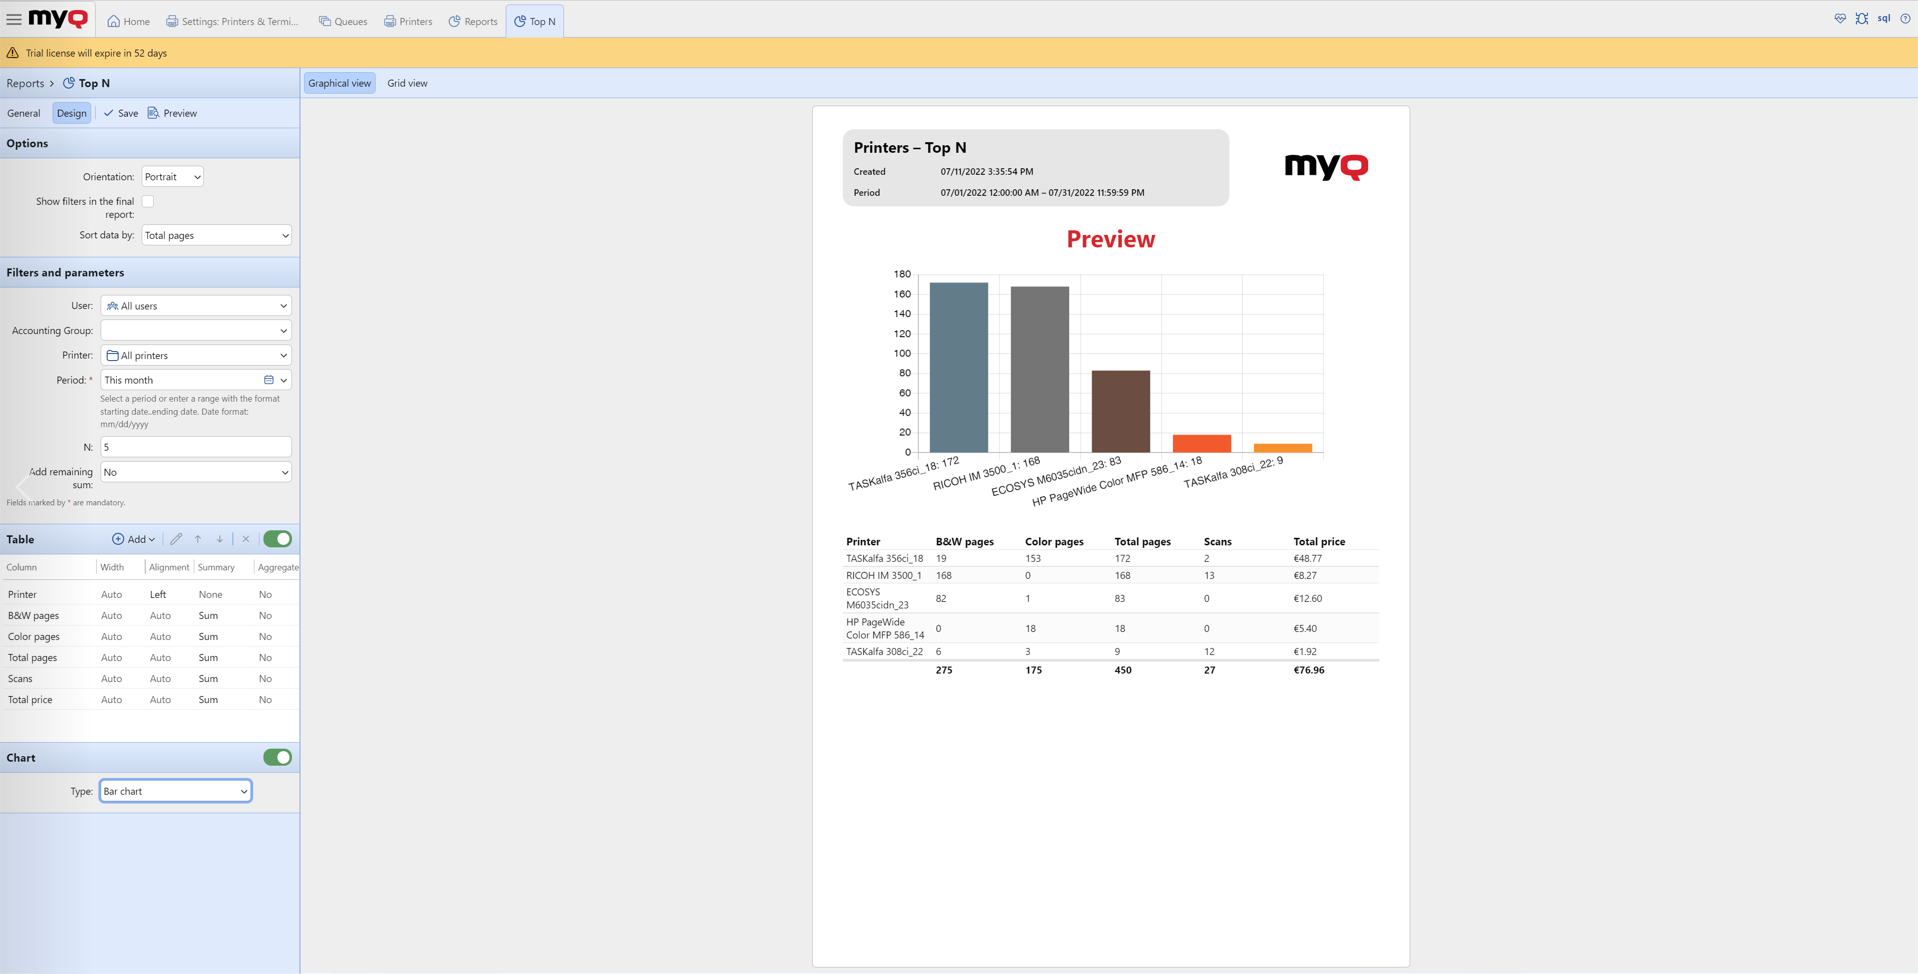Click the Top N breadcrumb chart icon
This screenshot has height=974, width=1918.
[69, 83]
